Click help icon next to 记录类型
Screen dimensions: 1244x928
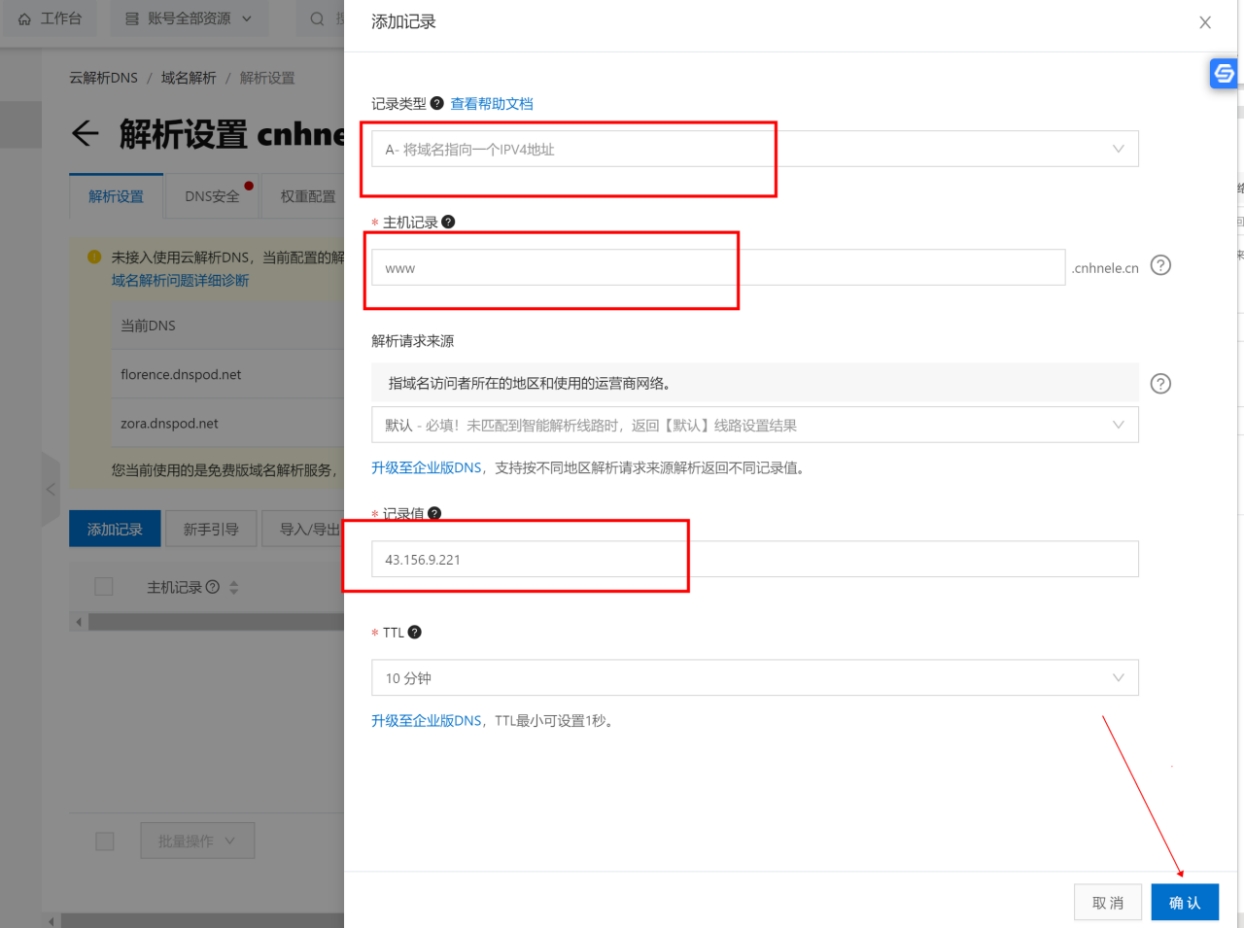[437, 103]
